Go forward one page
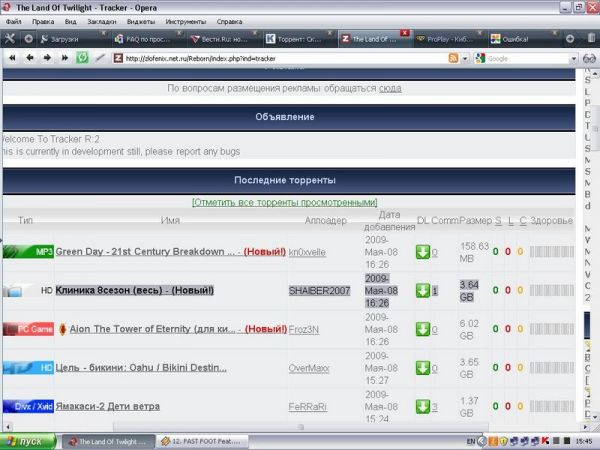The width and height of the screenshot is (600, 450). (x=47, y=58)
